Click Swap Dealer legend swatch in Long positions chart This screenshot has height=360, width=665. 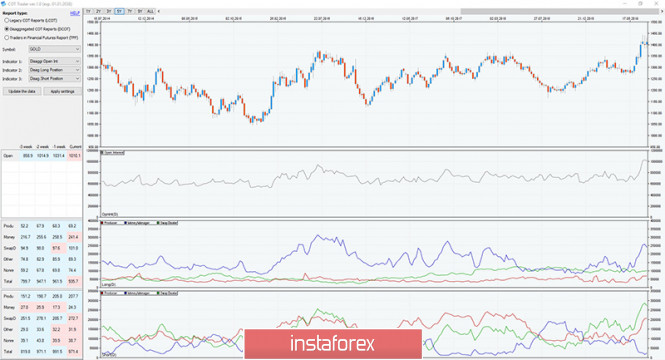point(158,223)
